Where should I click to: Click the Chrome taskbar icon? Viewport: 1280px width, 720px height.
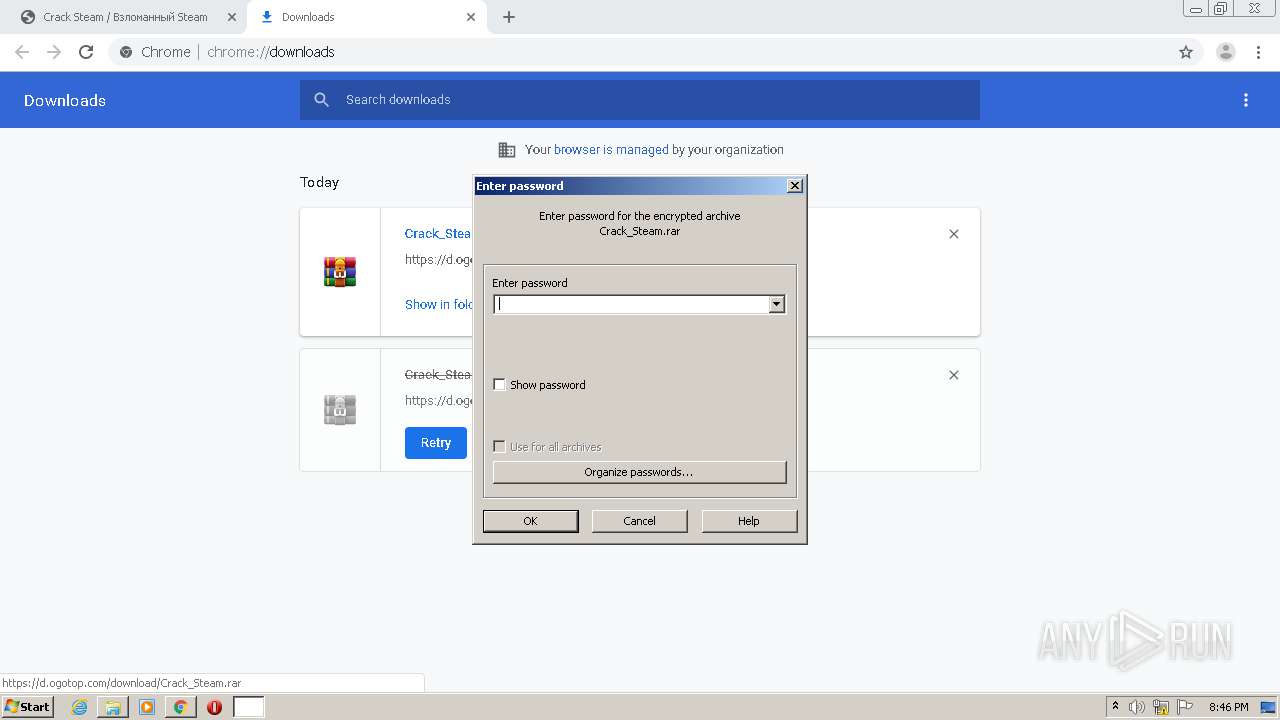180,707
